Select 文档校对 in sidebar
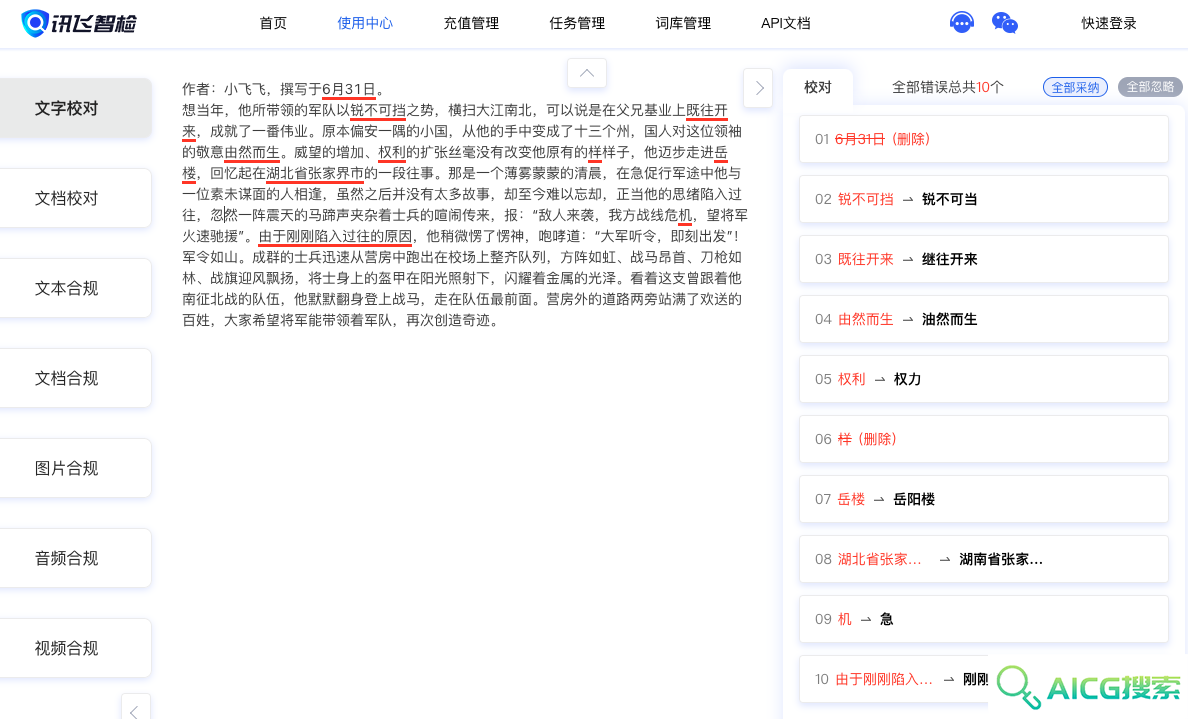This screenshot has height=719, width=1188. (x=74, y=199)
